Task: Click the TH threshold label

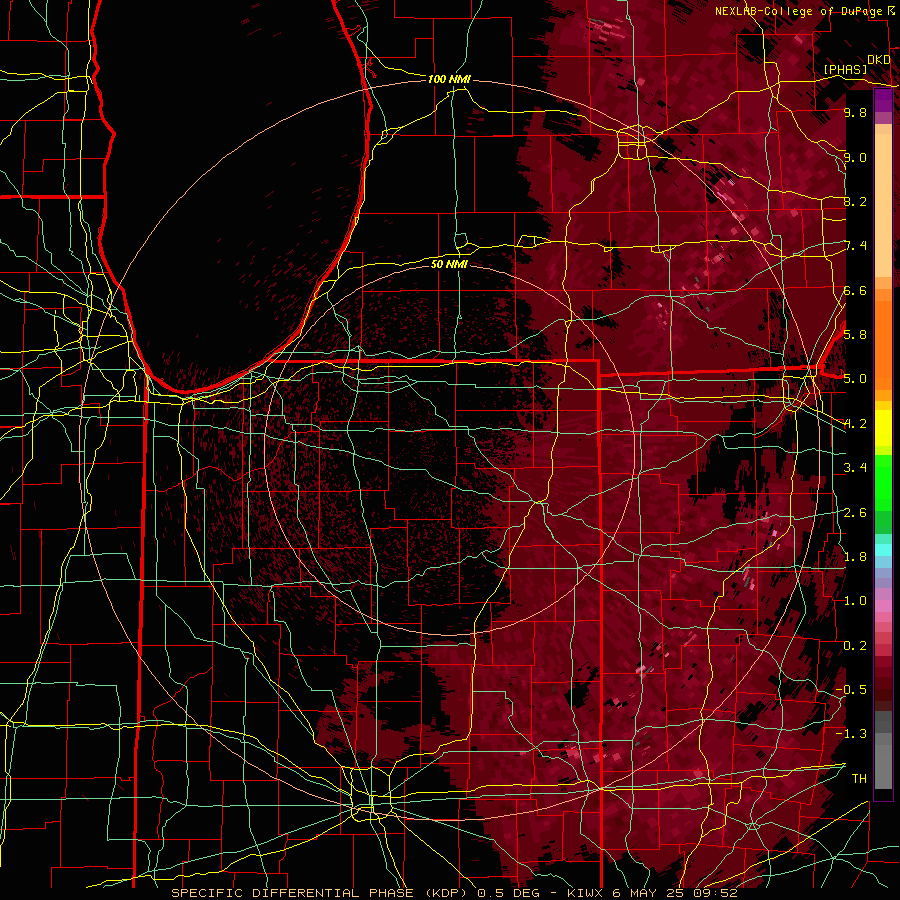Action: pos(859,779)
